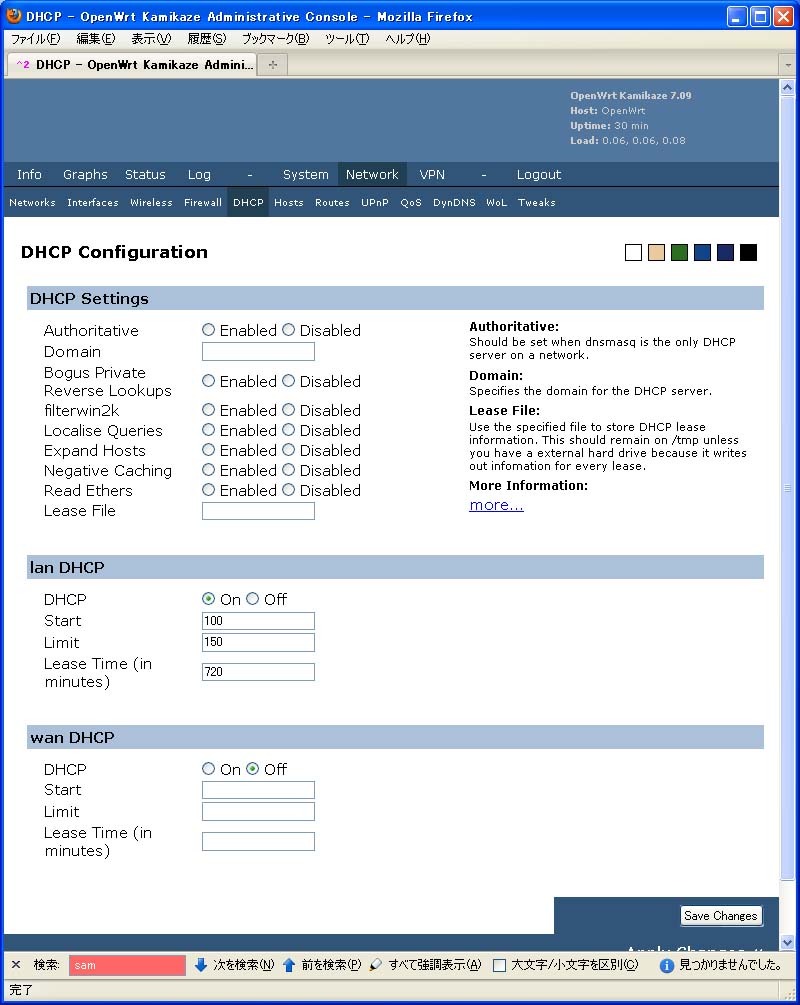This screenshot has width=800, height=1005.
Task: Open the System navigation tab
Action: coord(305,174)
